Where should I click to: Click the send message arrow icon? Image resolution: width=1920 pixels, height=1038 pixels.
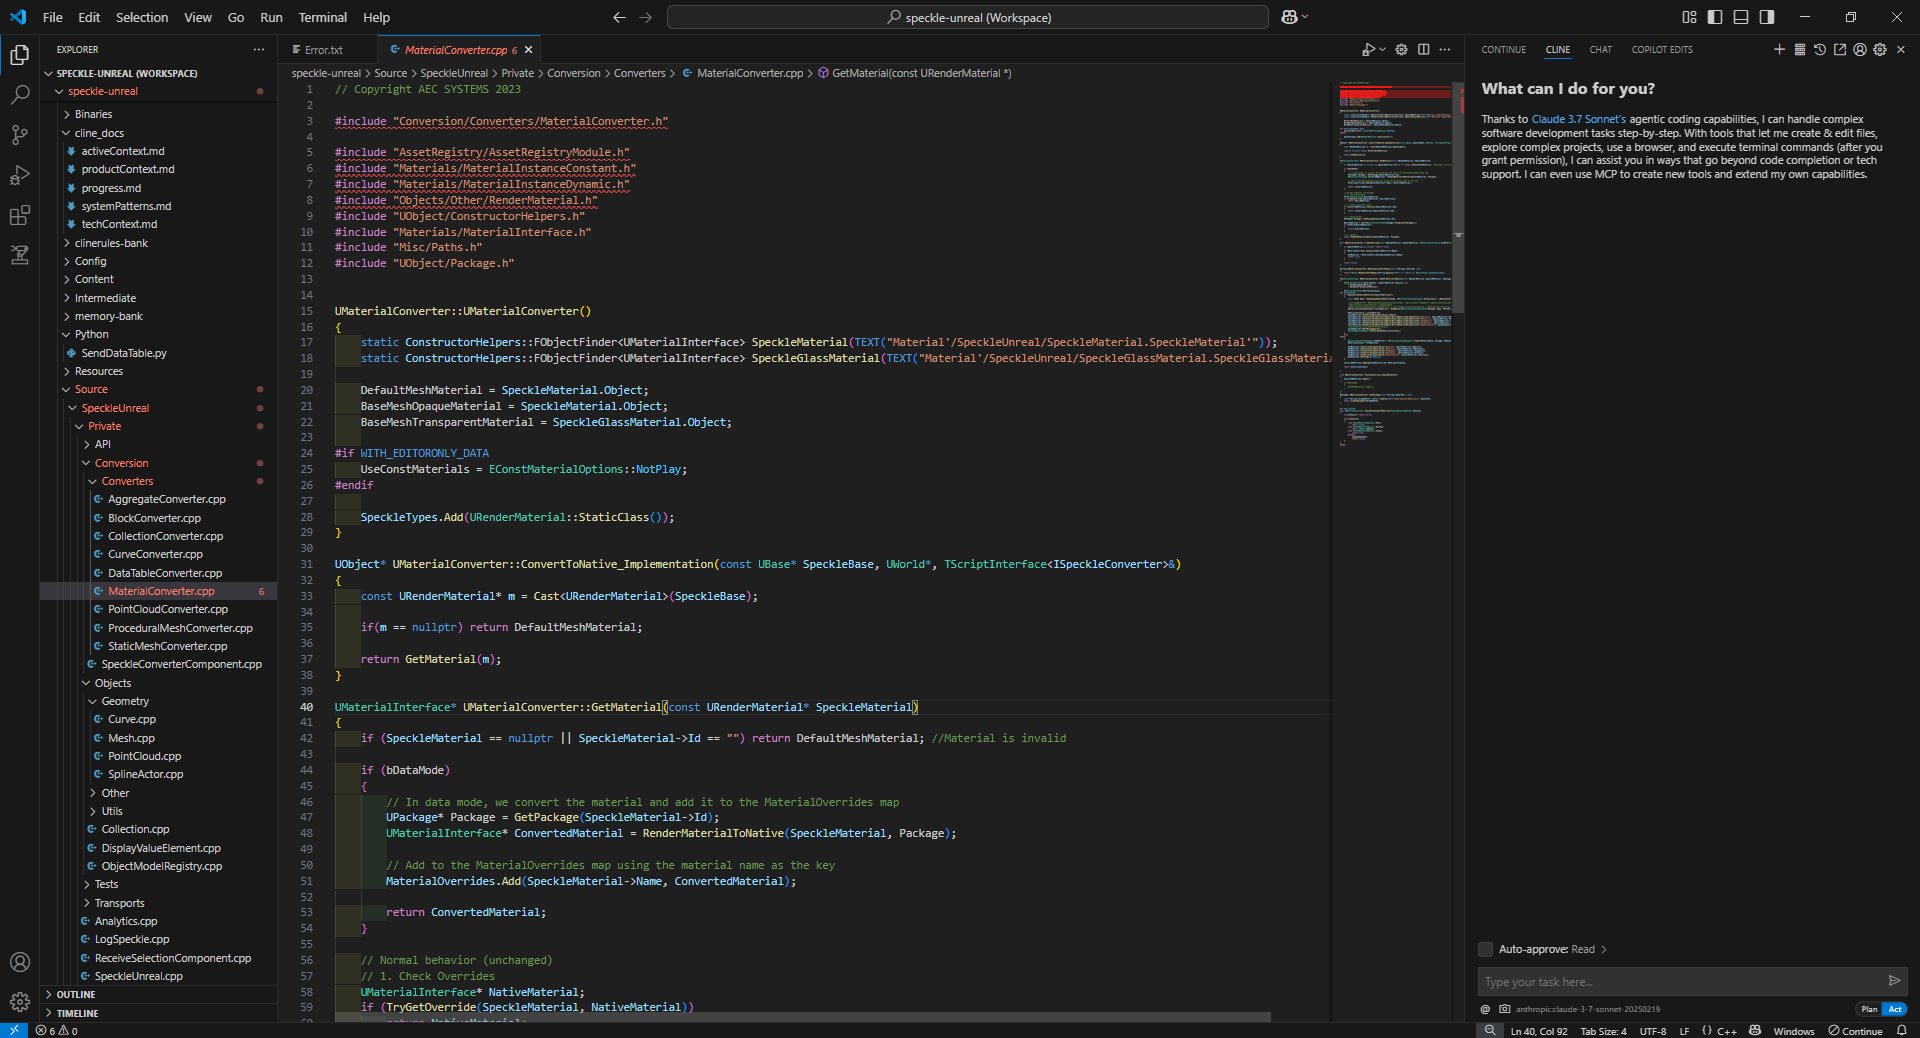(x=1893, y=981)
